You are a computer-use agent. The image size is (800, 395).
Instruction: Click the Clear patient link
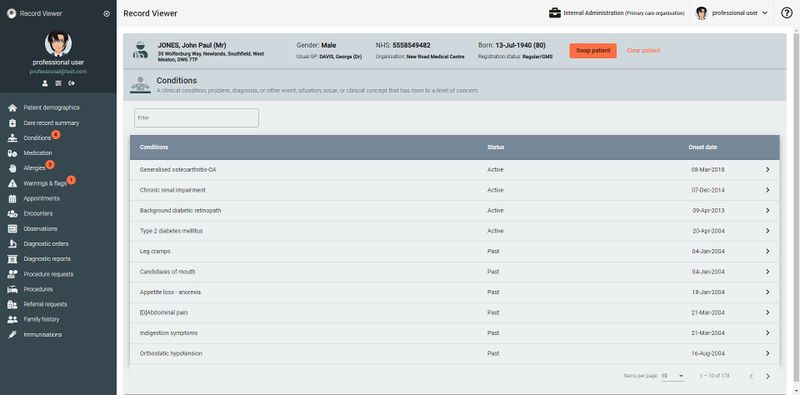click(643, 51)
